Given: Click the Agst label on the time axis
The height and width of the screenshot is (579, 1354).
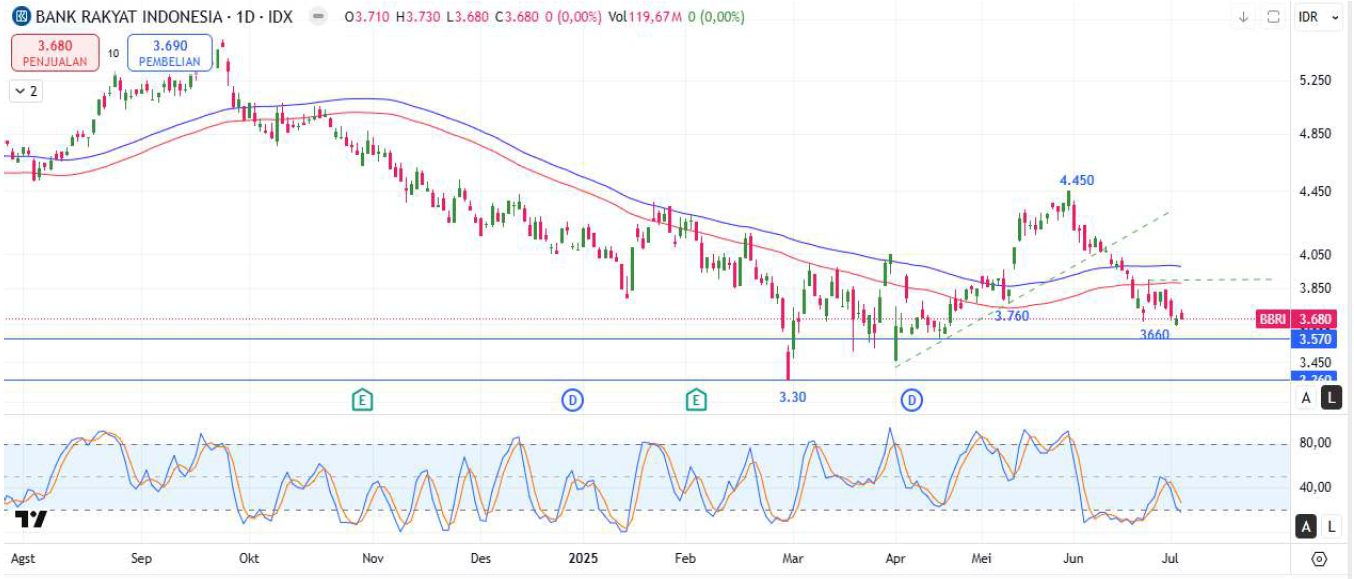Looking at the screenshot, I should 20,559.
